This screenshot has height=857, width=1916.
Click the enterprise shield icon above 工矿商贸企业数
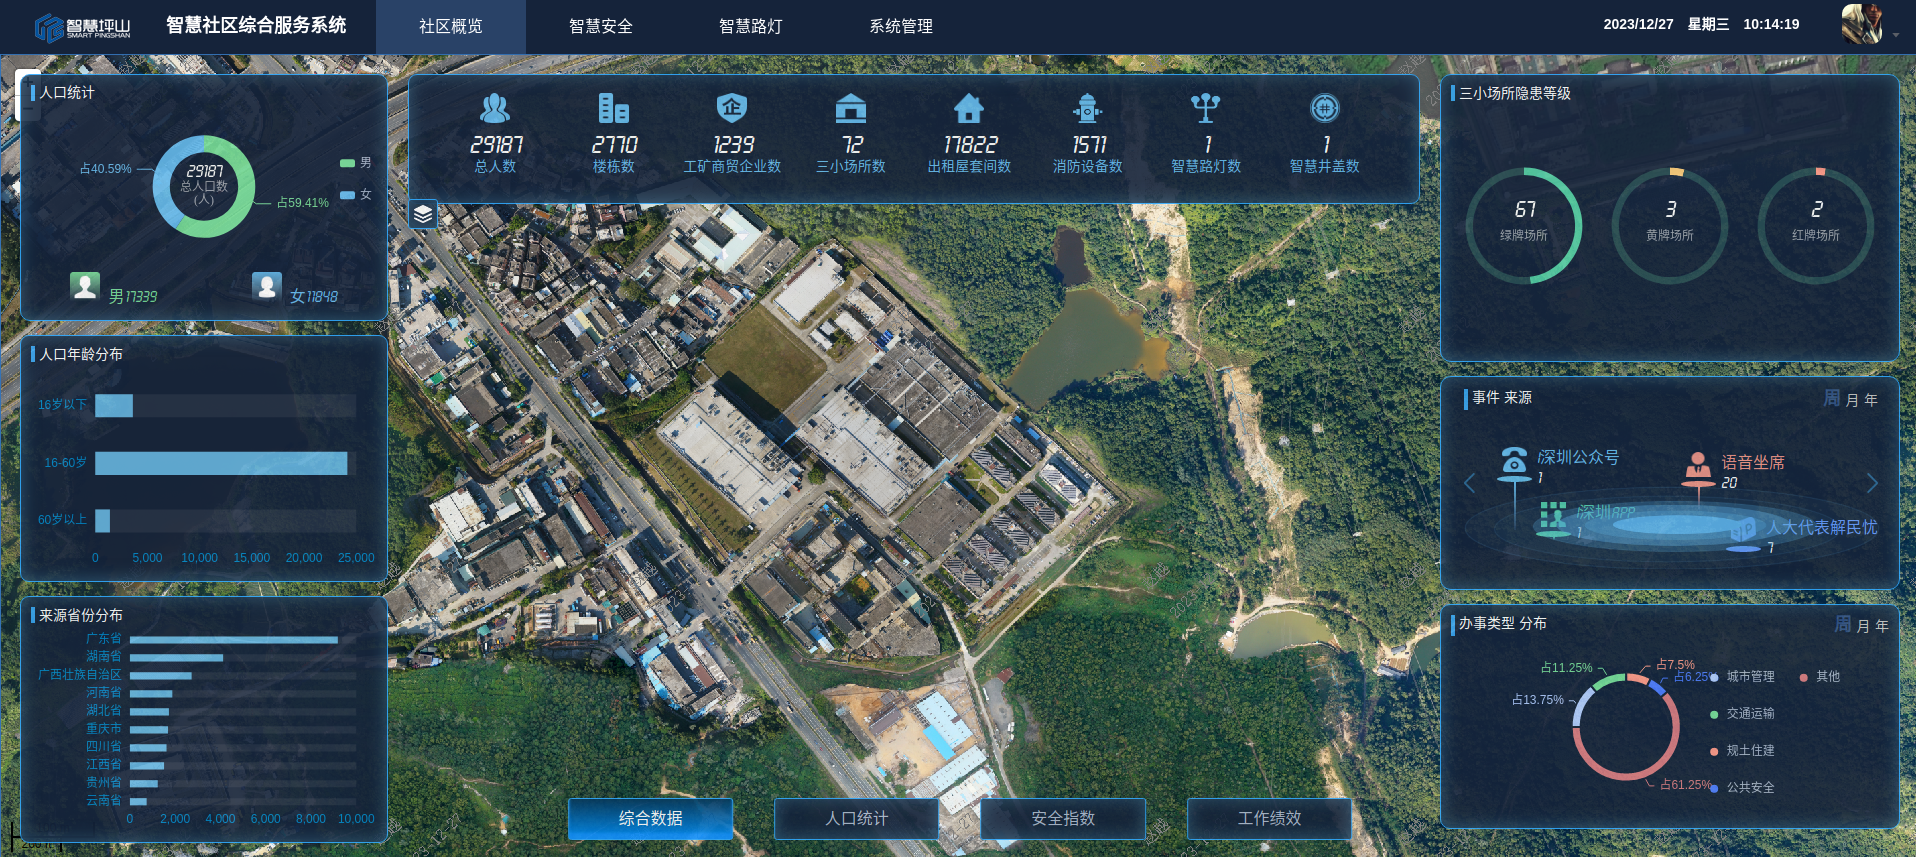[x=732, y=108]
